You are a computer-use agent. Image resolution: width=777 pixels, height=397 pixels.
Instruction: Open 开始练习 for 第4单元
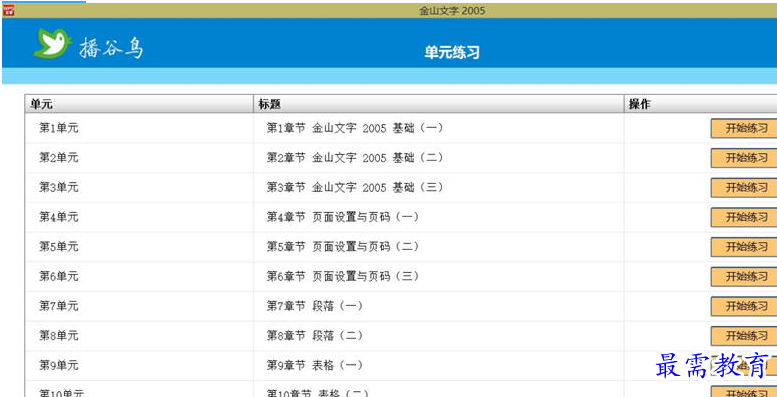pyautogui.click(x=744, y=217)
